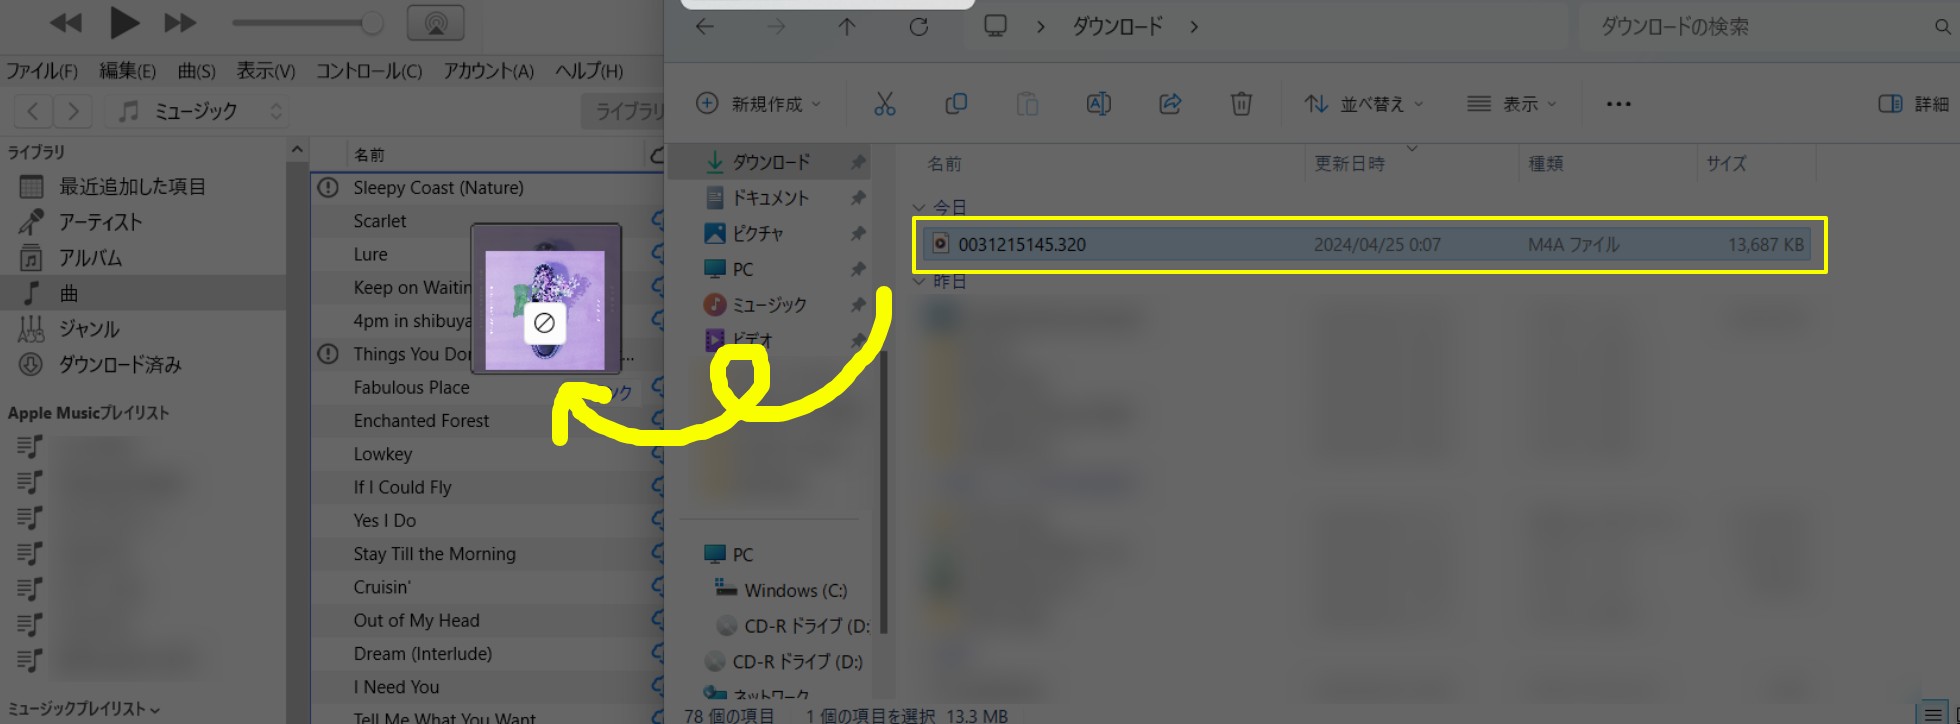This screenshot has width=1960, height=724.
Task: Open the 並べ替え sort dropdown
Action: pyautogui.click(x=1364, y=104)
